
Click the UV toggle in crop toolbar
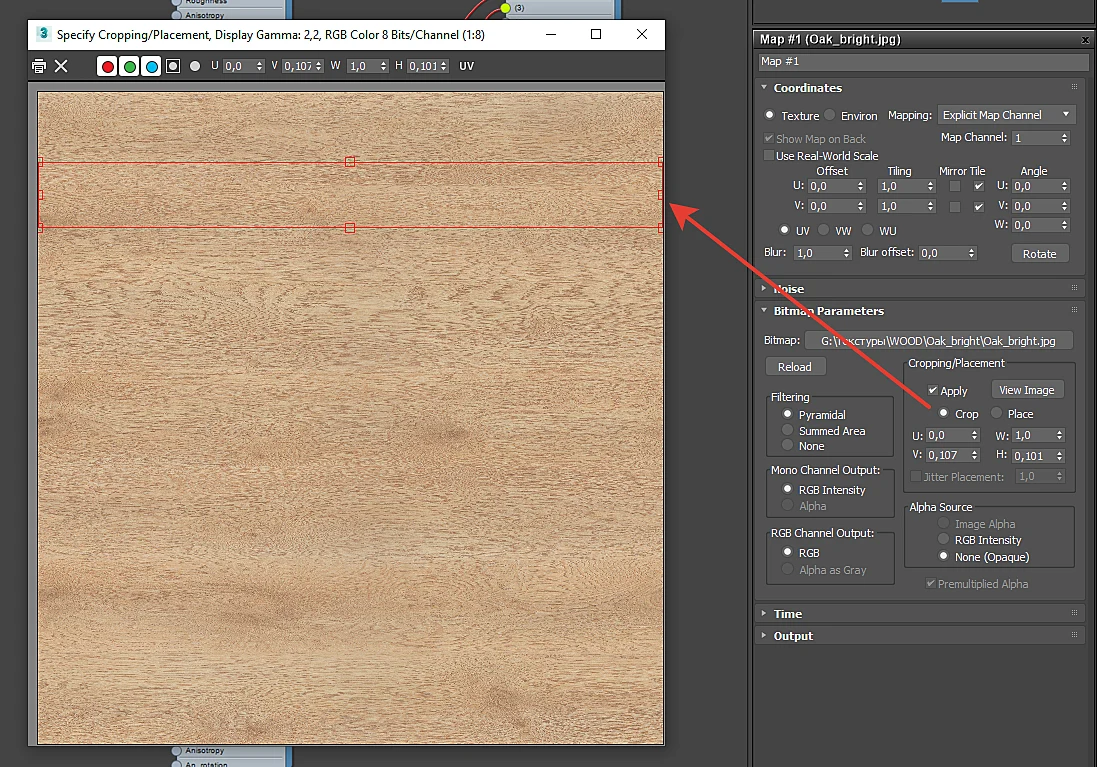tap(466, 66)
